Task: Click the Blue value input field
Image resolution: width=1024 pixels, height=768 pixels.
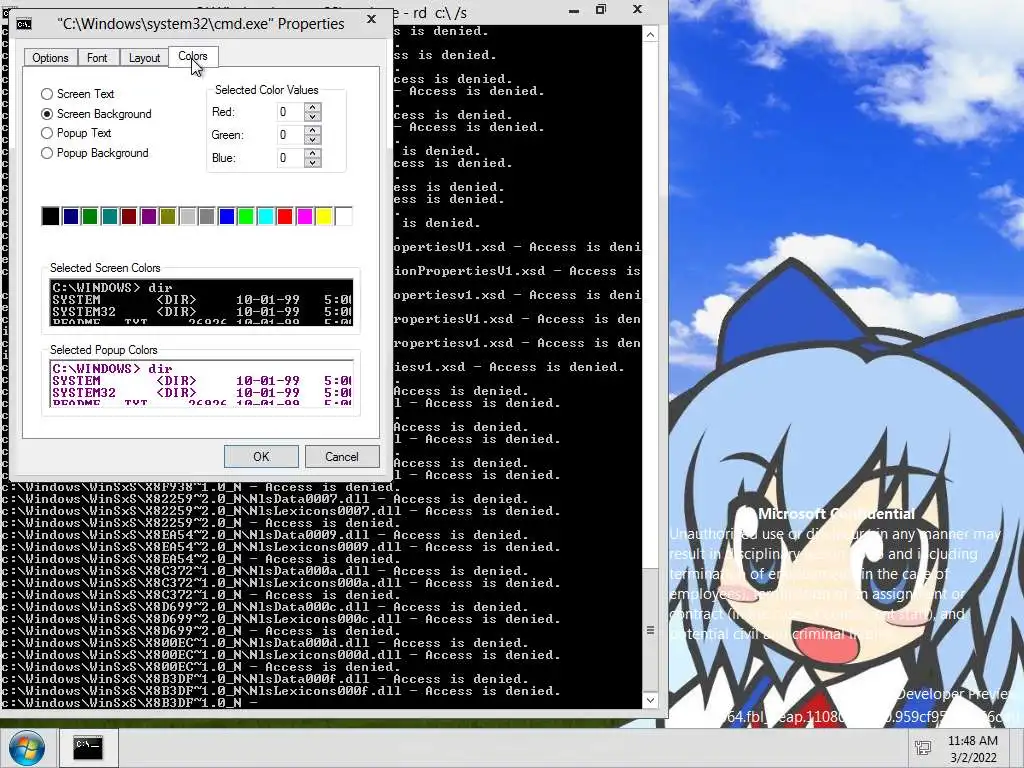Action: click(x=291, y=157)
